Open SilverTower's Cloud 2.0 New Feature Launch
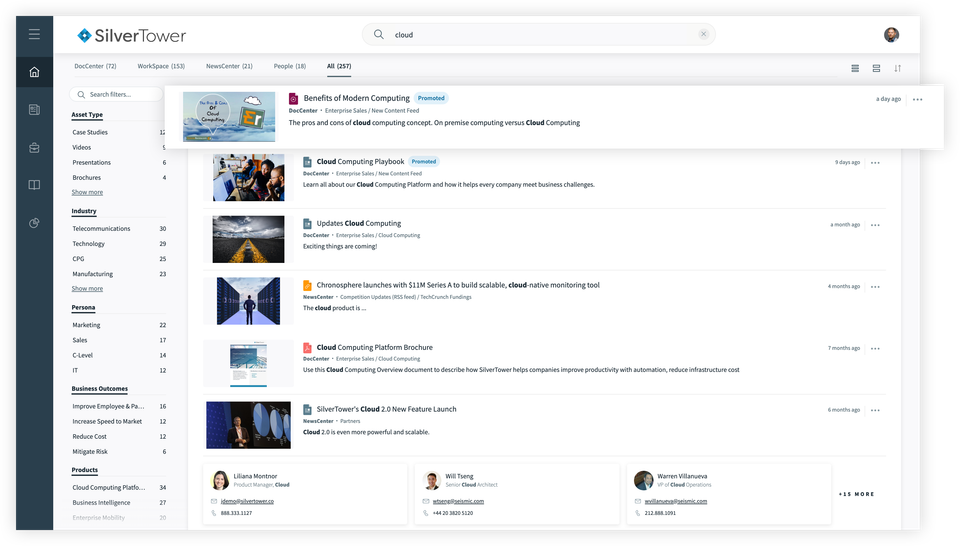The width and height of the screenshot is (960, 546). [x=386, y=409]
